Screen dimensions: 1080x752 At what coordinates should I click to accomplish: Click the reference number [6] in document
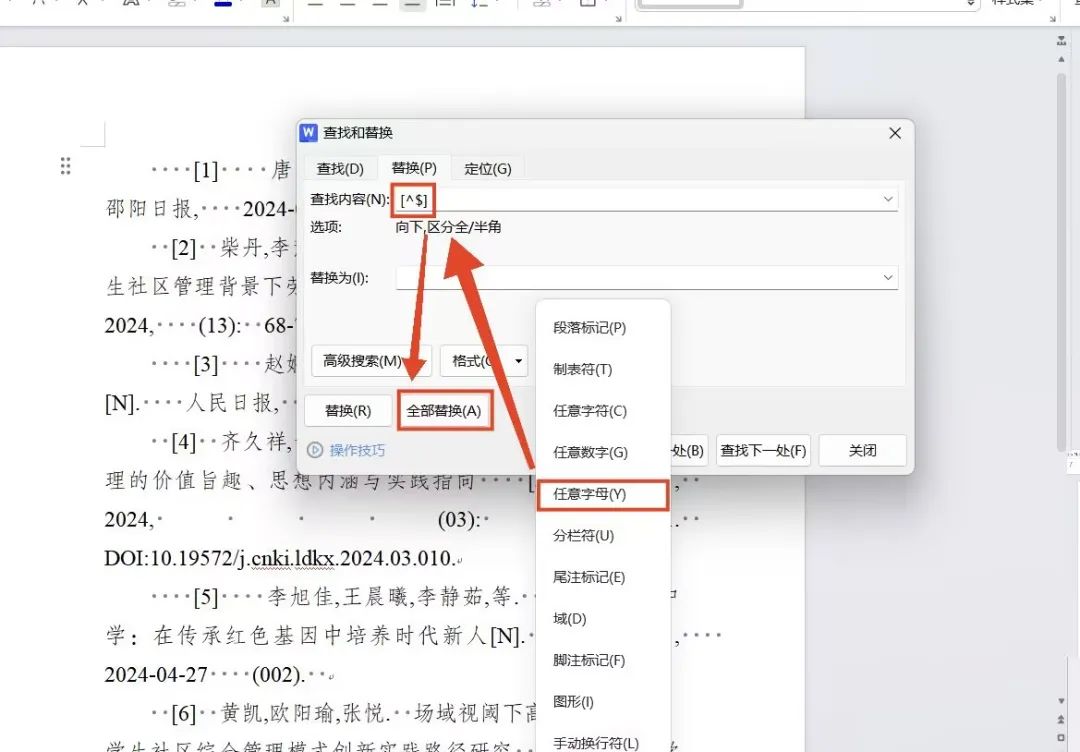pos(184,713)
